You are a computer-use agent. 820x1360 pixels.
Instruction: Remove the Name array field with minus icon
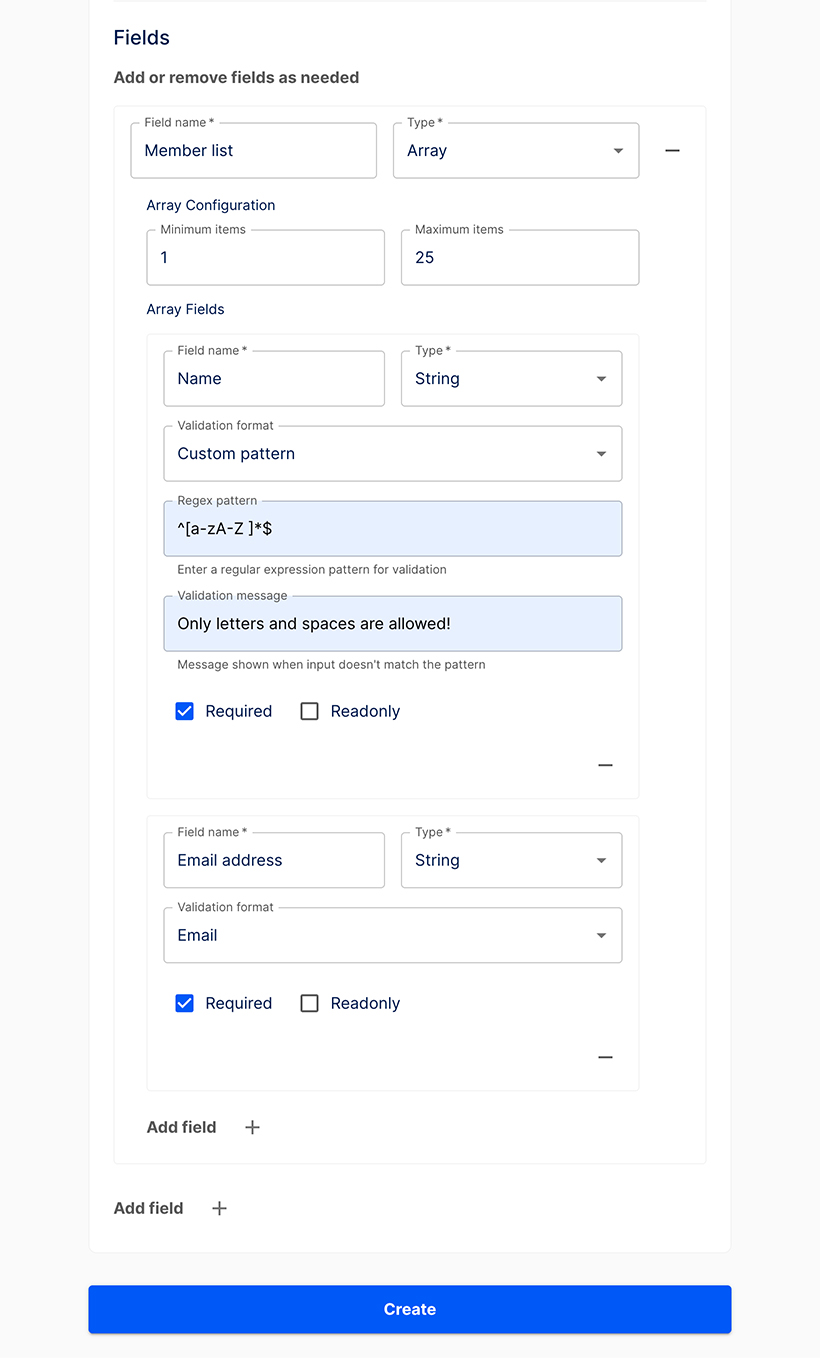point(605,765)
